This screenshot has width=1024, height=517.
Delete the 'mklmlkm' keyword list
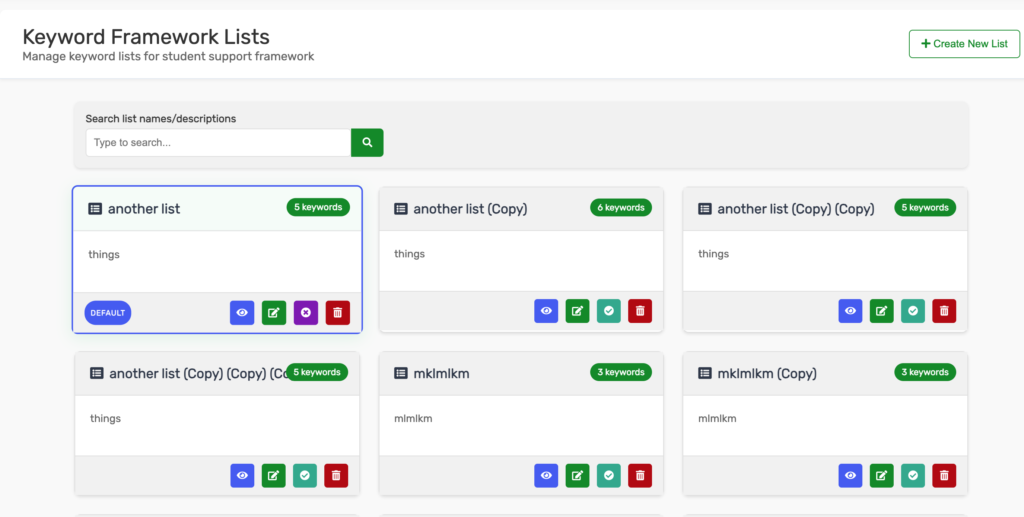point(640,476)
